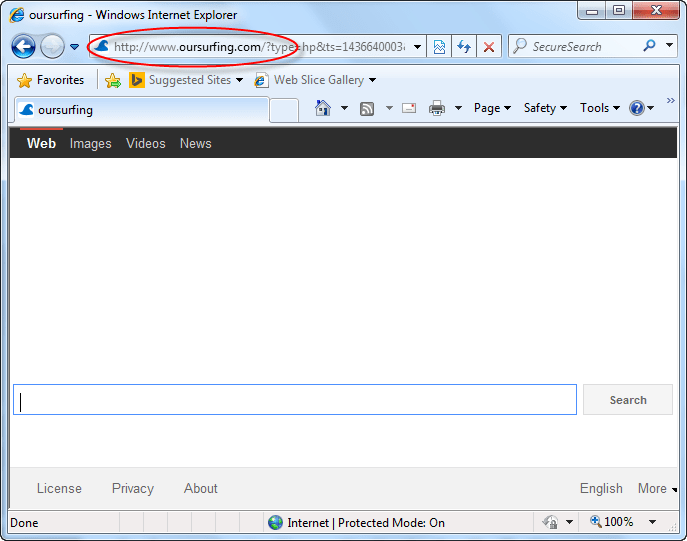Click the Forward navigation button
This screenshot has width=687, height=541.
point(52,46)
